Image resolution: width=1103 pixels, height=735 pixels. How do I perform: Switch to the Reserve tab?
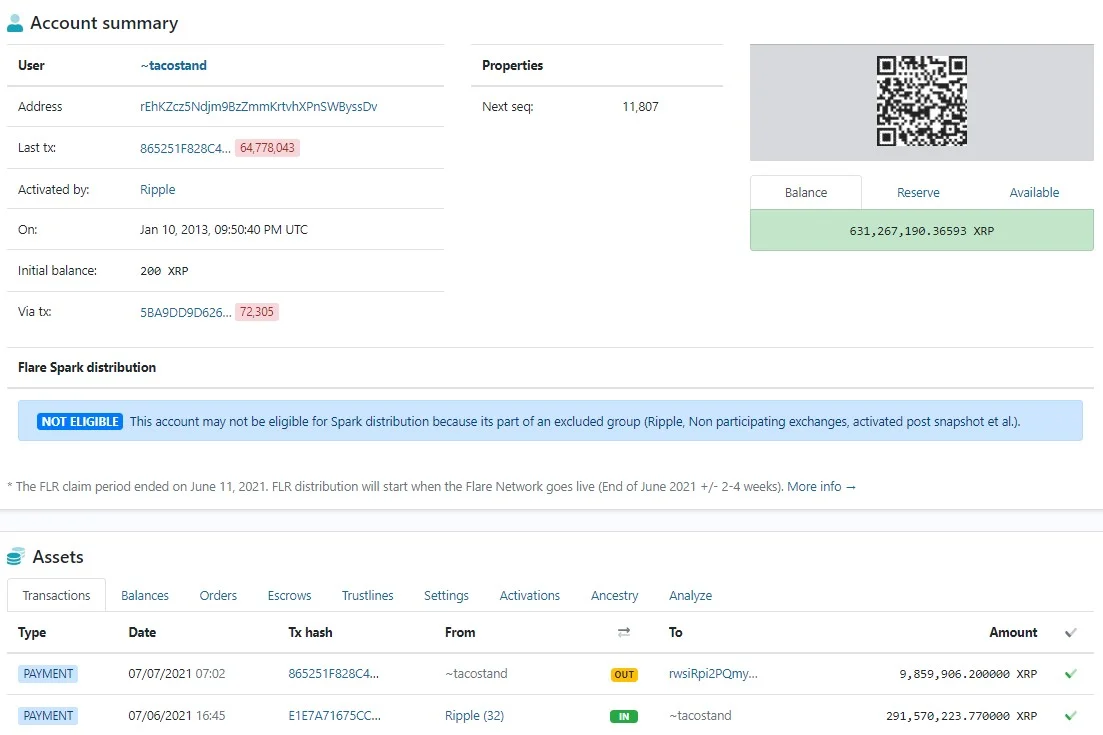pos(917,192)
